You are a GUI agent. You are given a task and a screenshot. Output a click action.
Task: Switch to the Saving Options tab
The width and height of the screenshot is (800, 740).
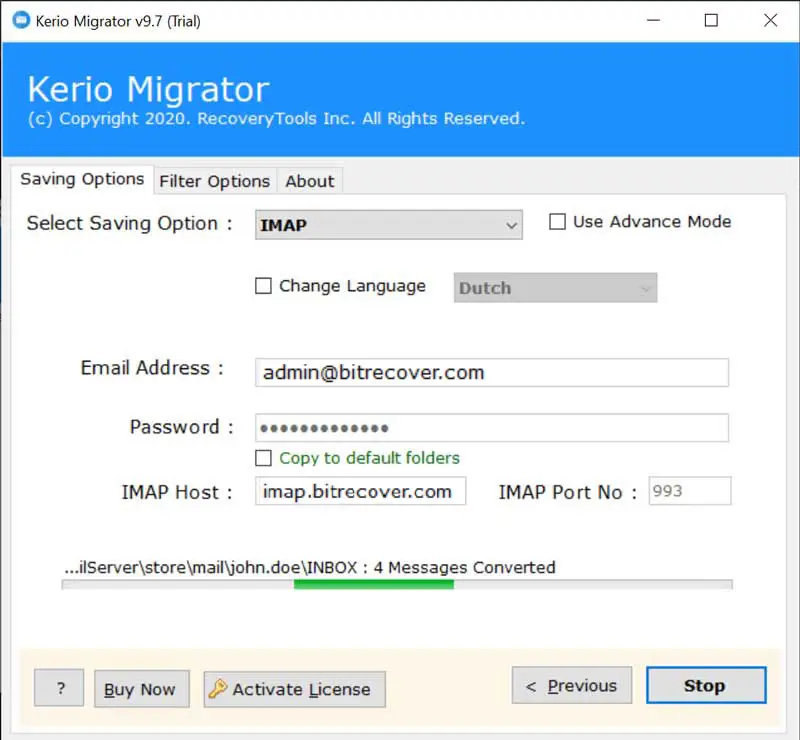pos(82,179)
